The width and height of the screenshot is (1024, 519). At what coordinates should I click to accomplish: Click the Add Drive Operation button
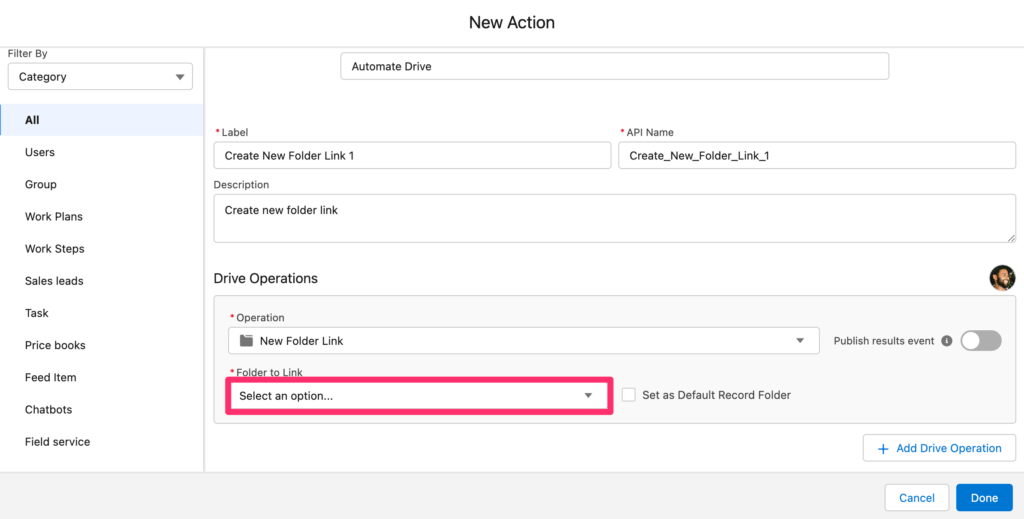pyautogui.click(x=939, y=448)
